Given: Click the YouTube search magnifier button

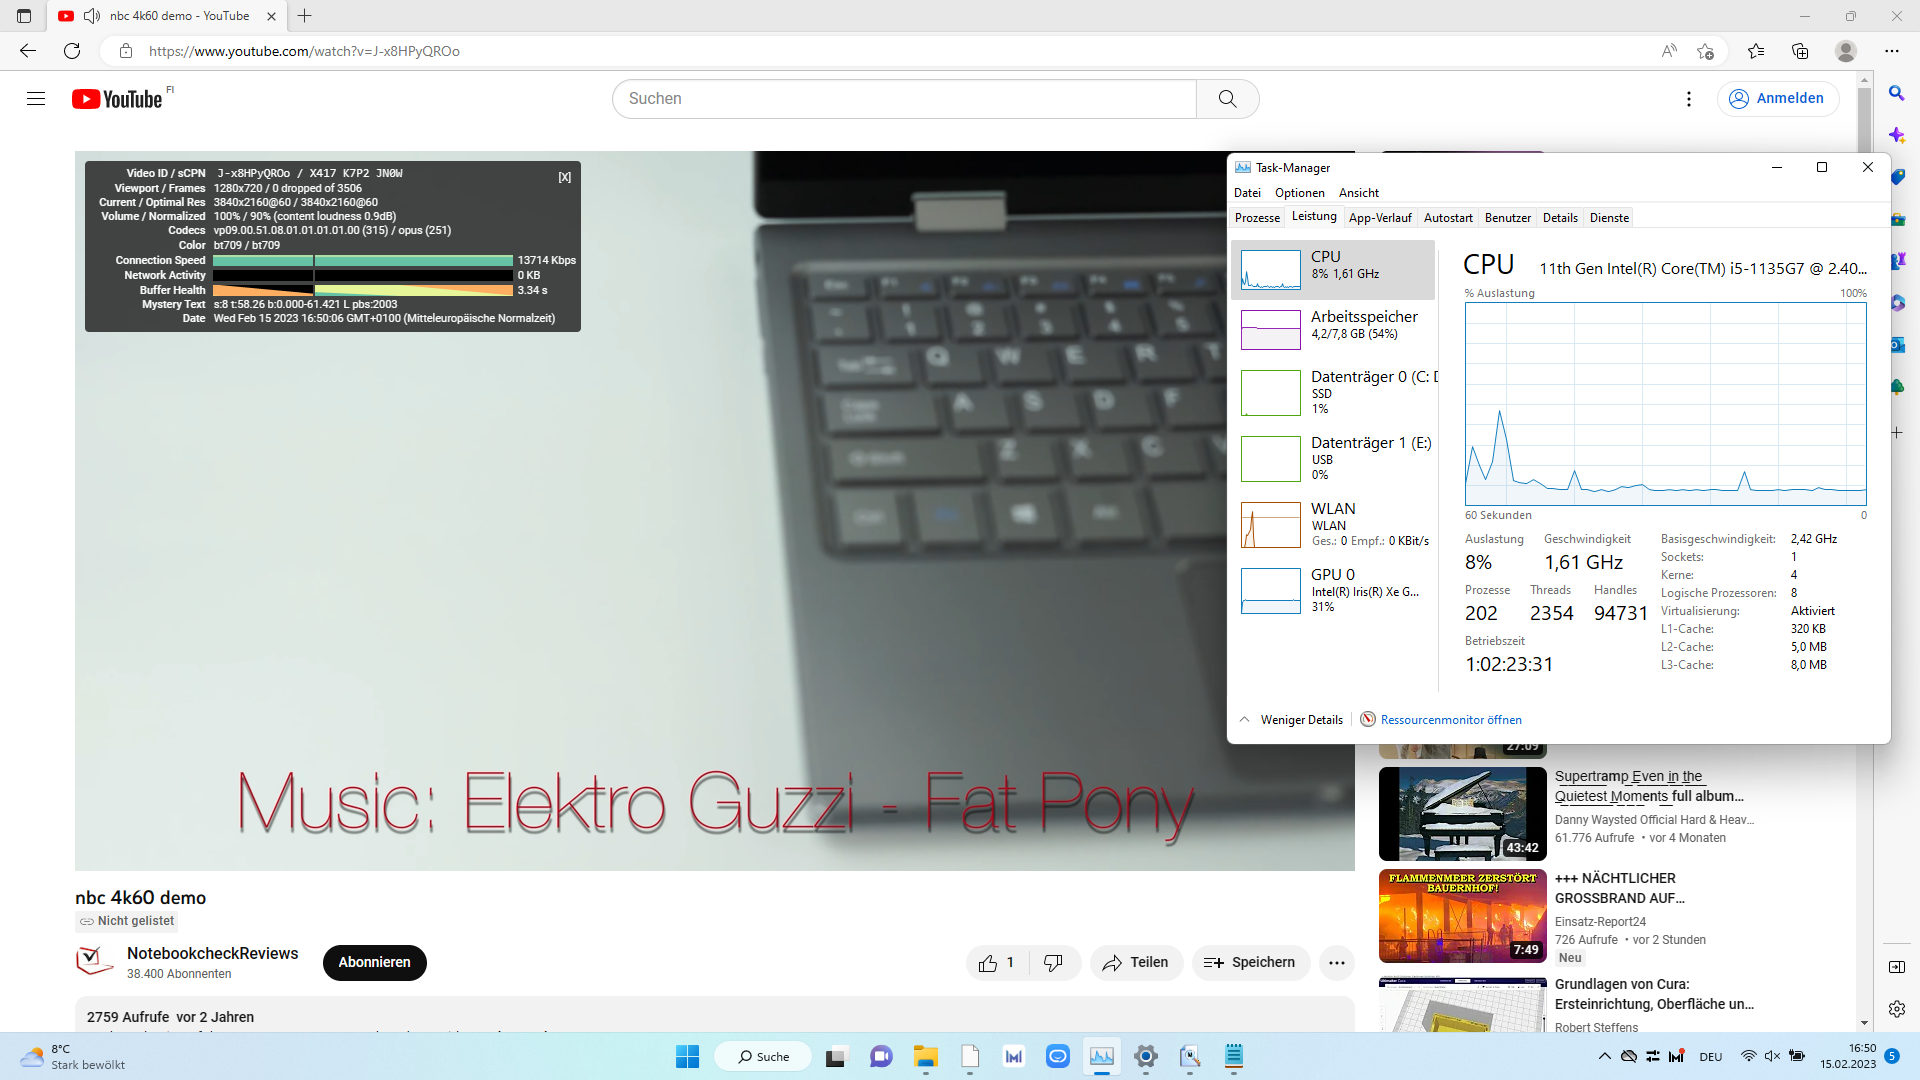Looking at the screenshot, I should (x=1227, y=98).
